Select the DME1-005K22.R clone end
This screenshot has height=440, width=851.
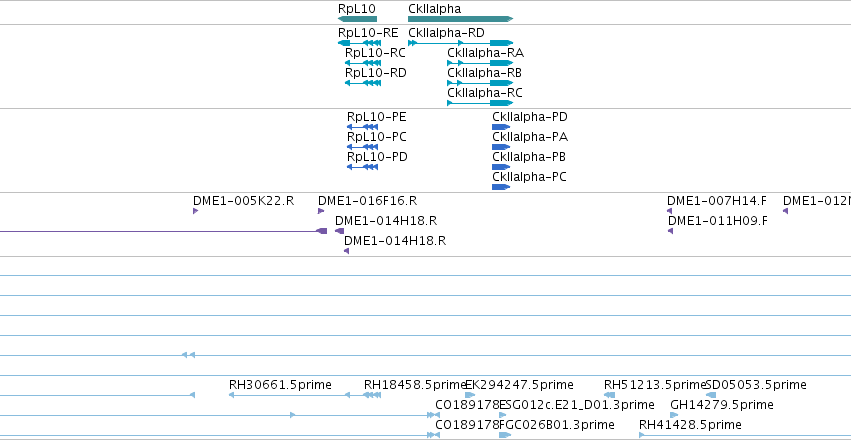coord(195,211)
